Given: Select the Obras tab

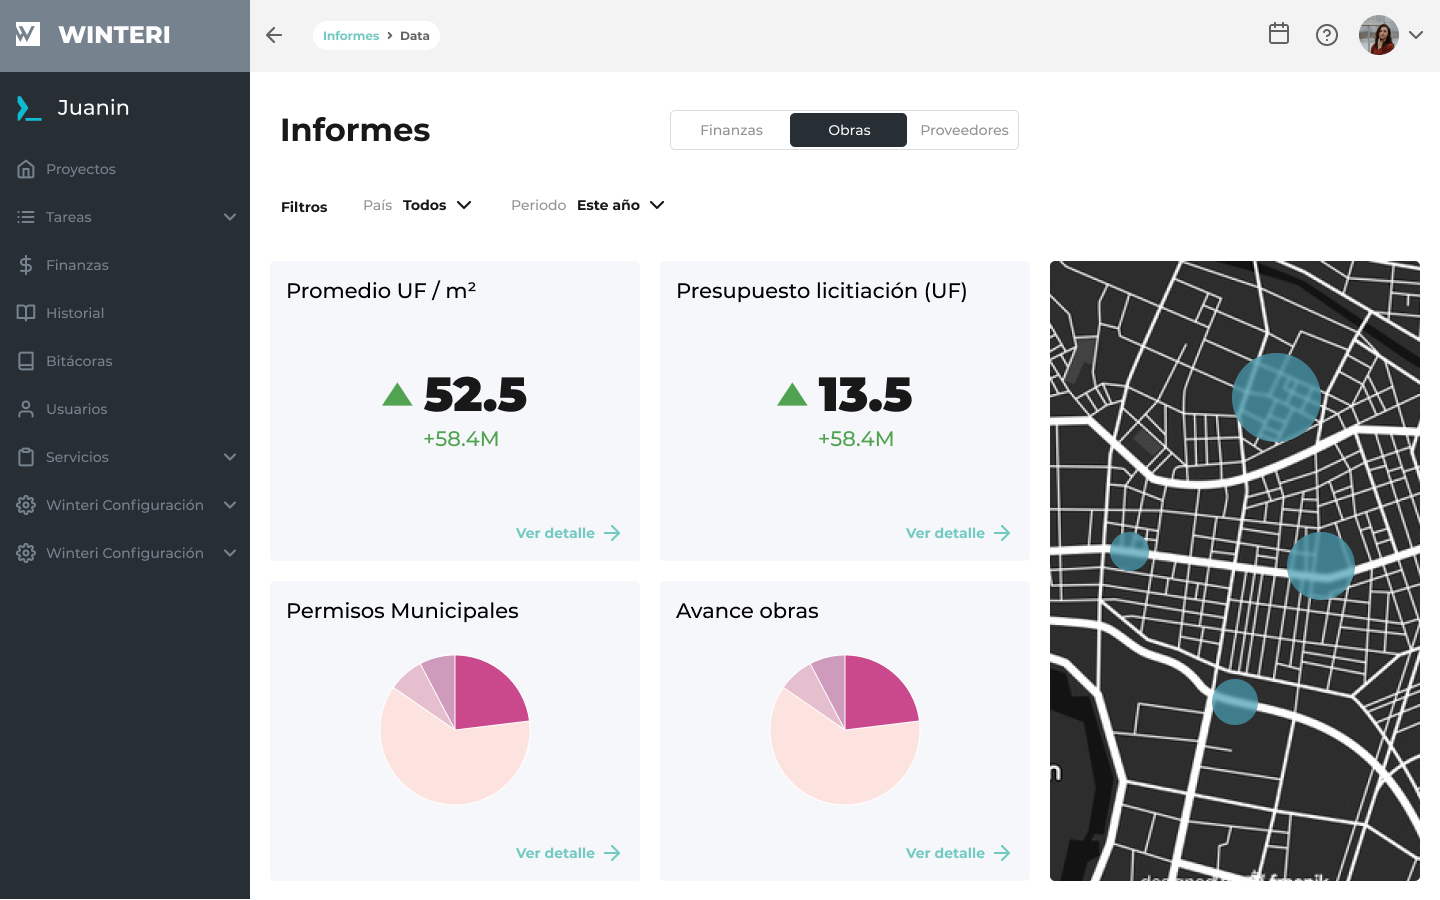Looking at the screenshot, I should [x=848, y=130].
